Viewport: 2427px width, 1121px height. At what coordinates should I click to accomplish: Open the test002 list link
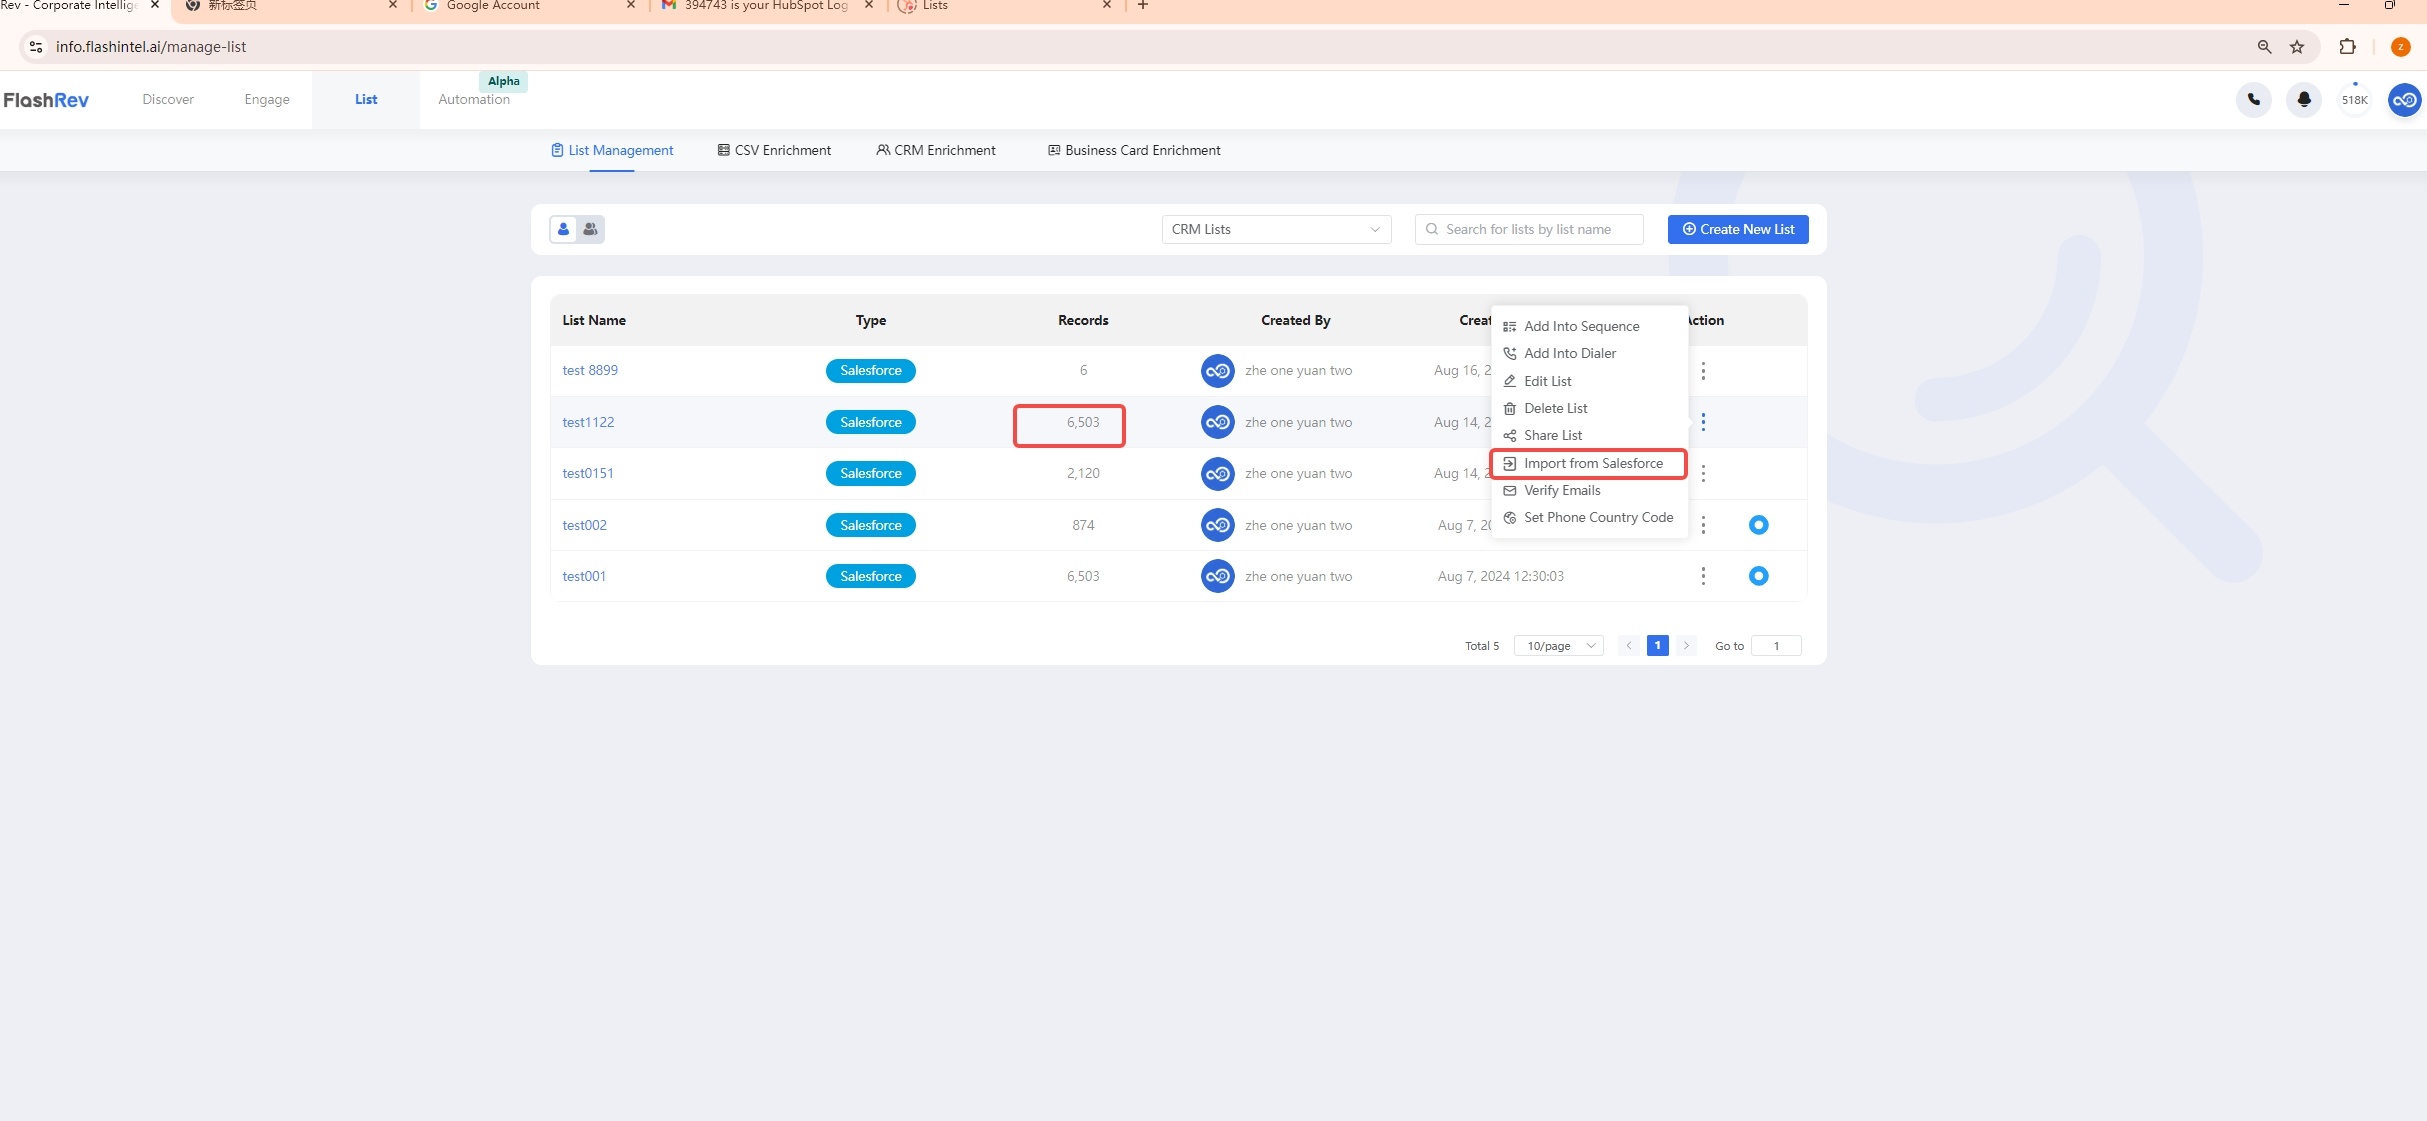pyautogui.click(x=584, y=525)
